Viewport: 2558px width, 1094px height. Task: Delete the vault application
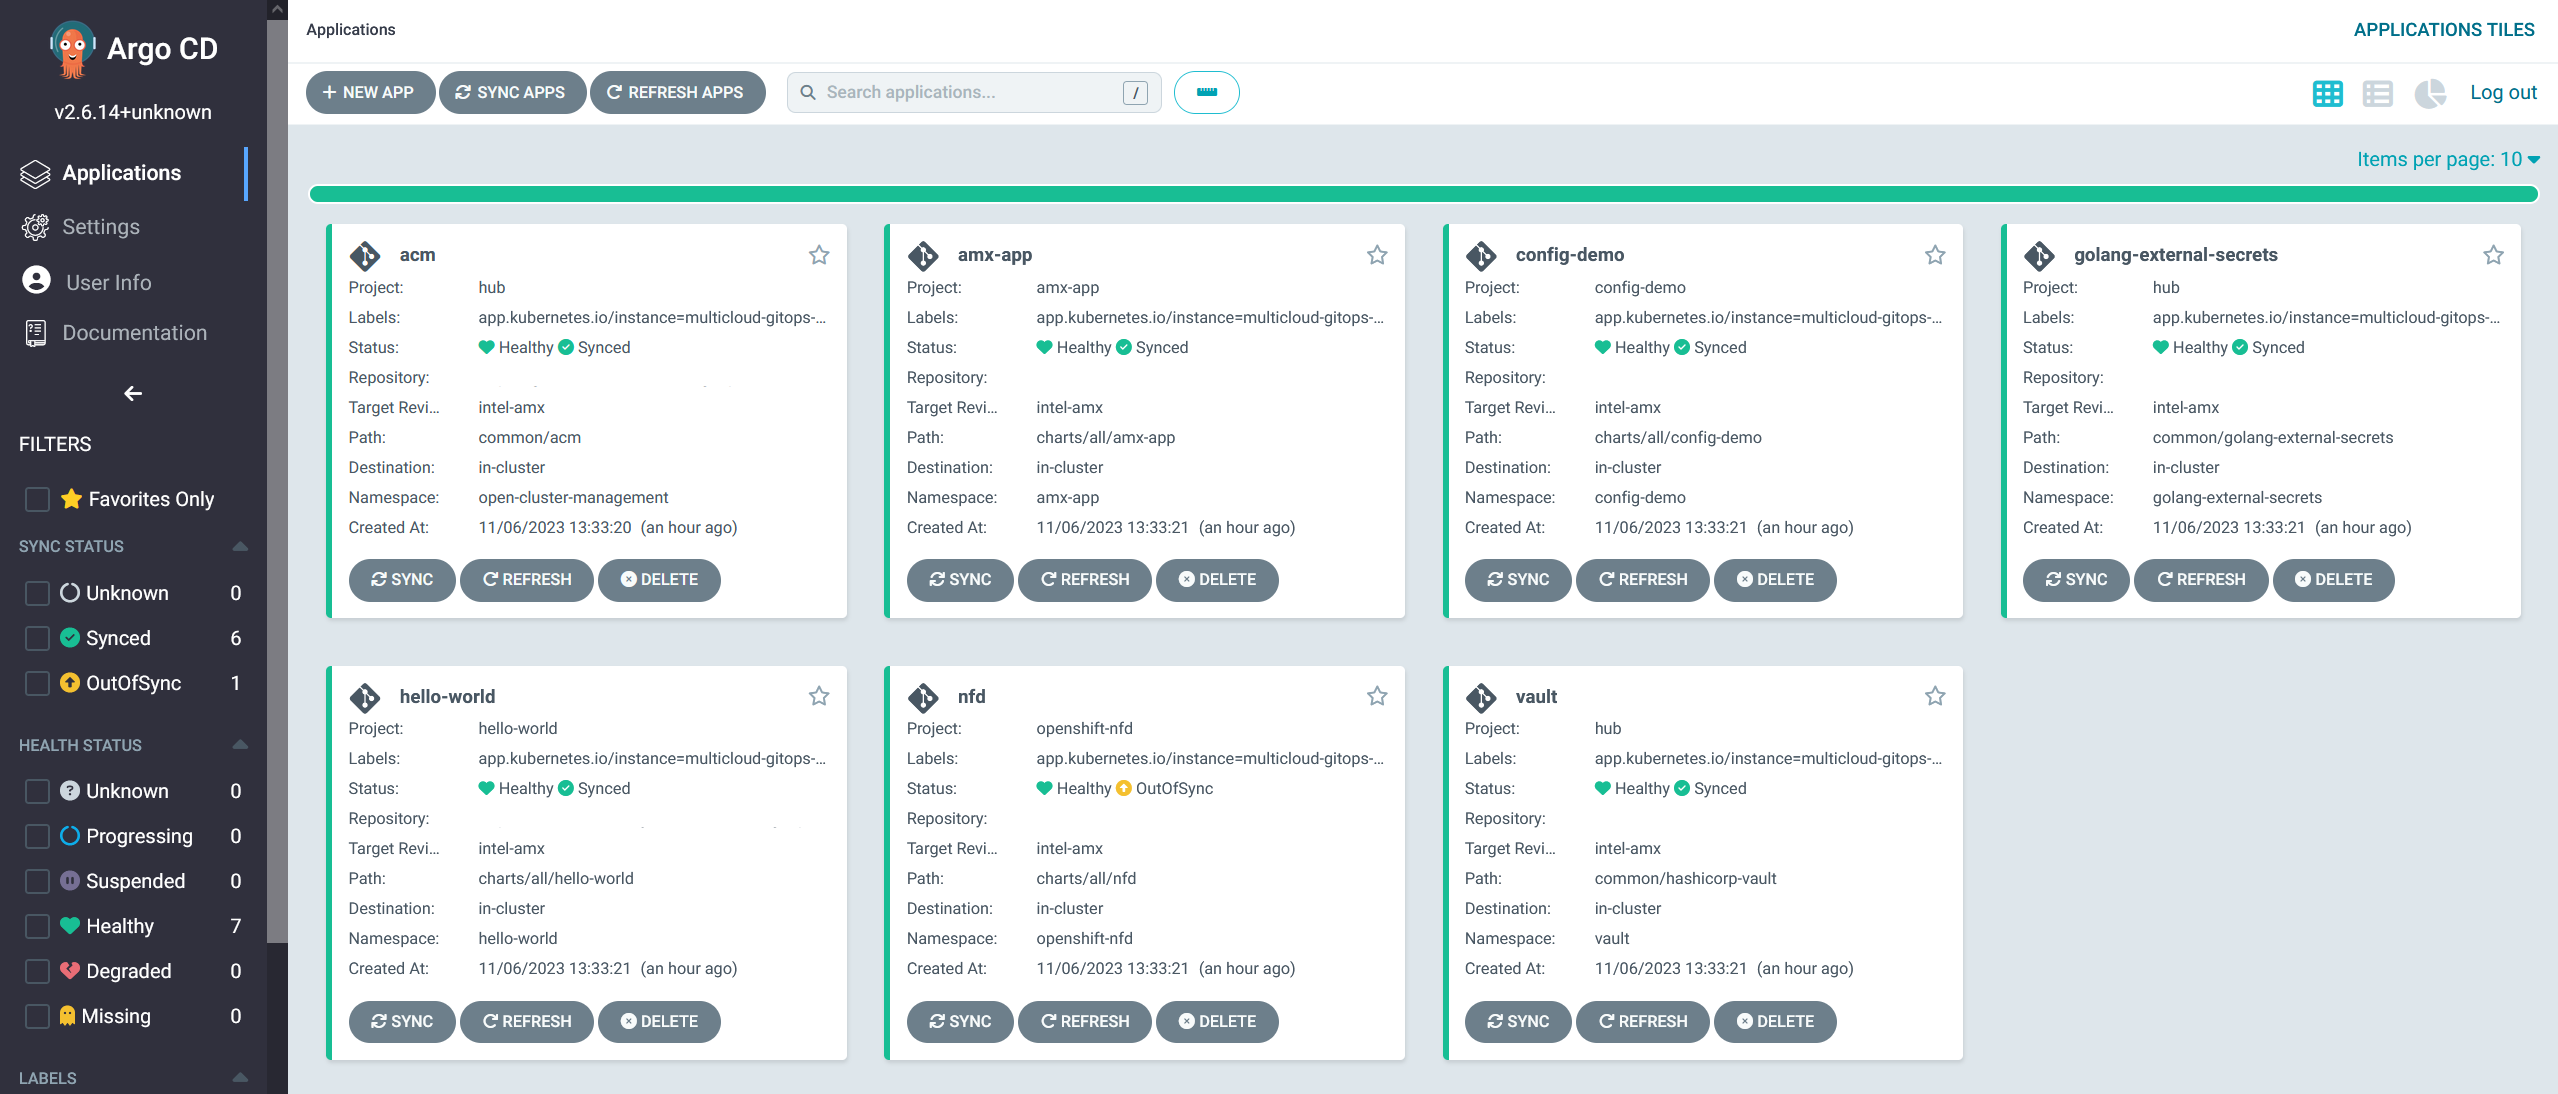coord(1775,1021)
